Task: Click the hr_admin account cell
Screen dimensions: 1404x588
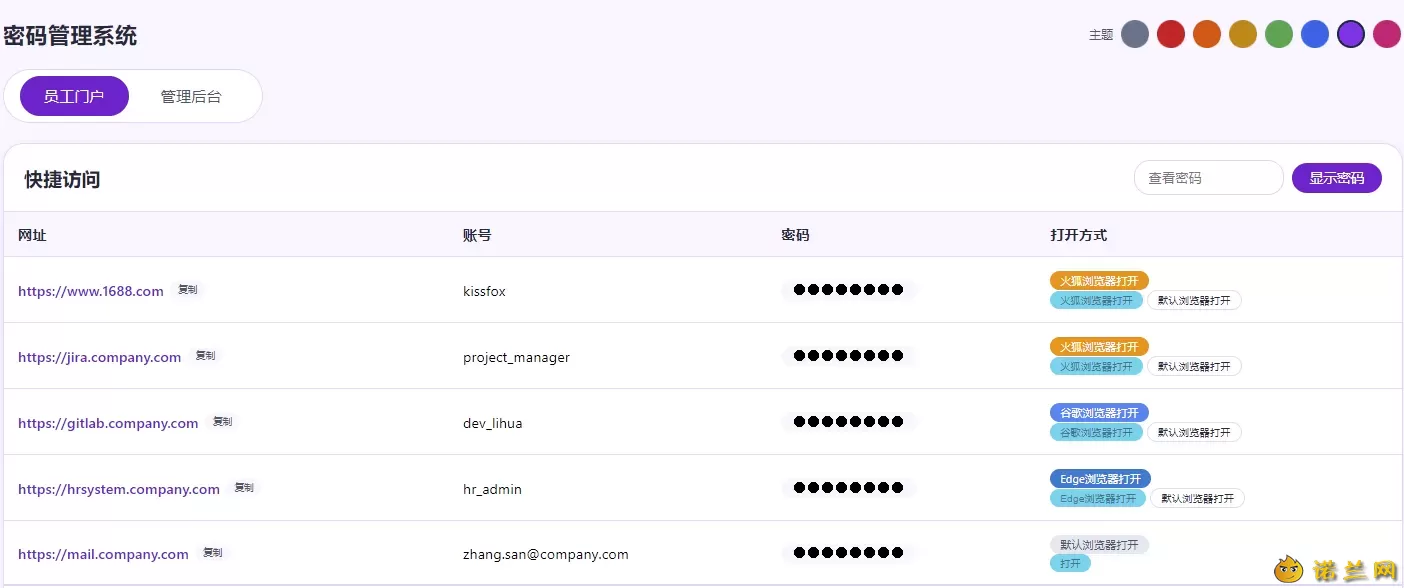Action: 492,489
